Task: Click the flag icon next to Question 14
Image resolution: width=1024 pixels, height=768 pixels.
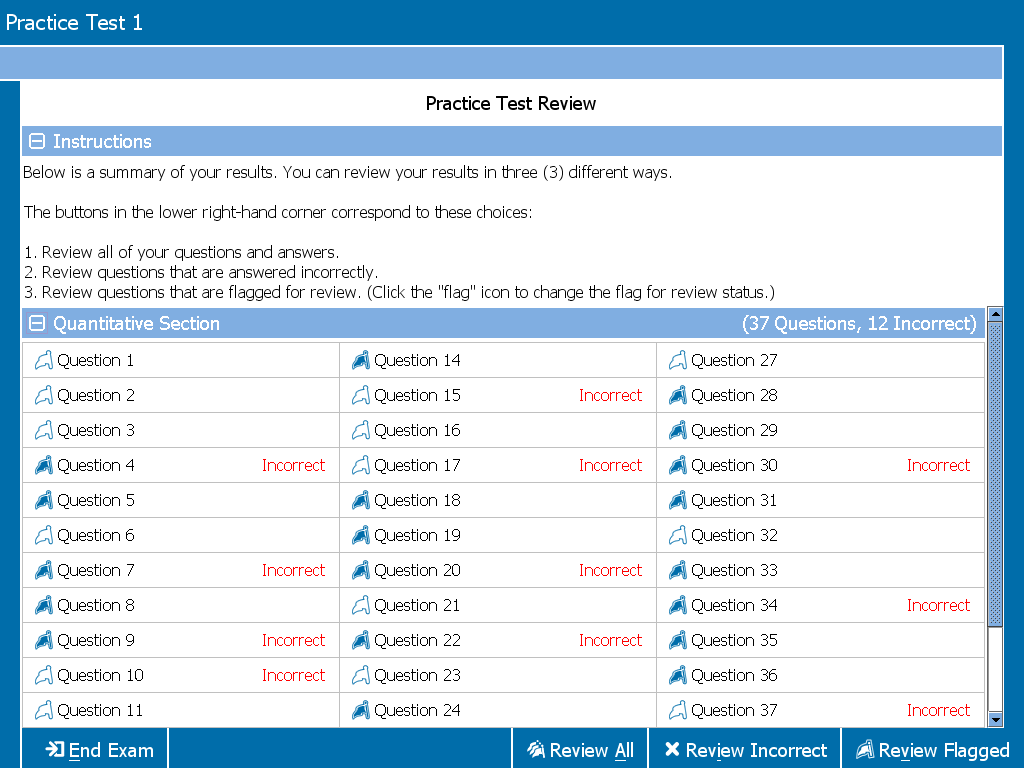Action: pyautogui.click(x=360, y=360)
